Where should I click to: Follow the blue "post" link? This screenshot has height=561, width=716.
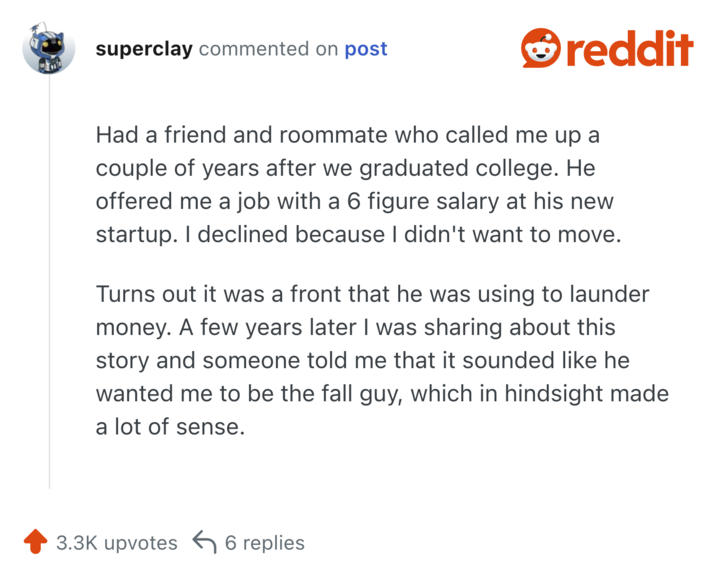tap(366, 49)
